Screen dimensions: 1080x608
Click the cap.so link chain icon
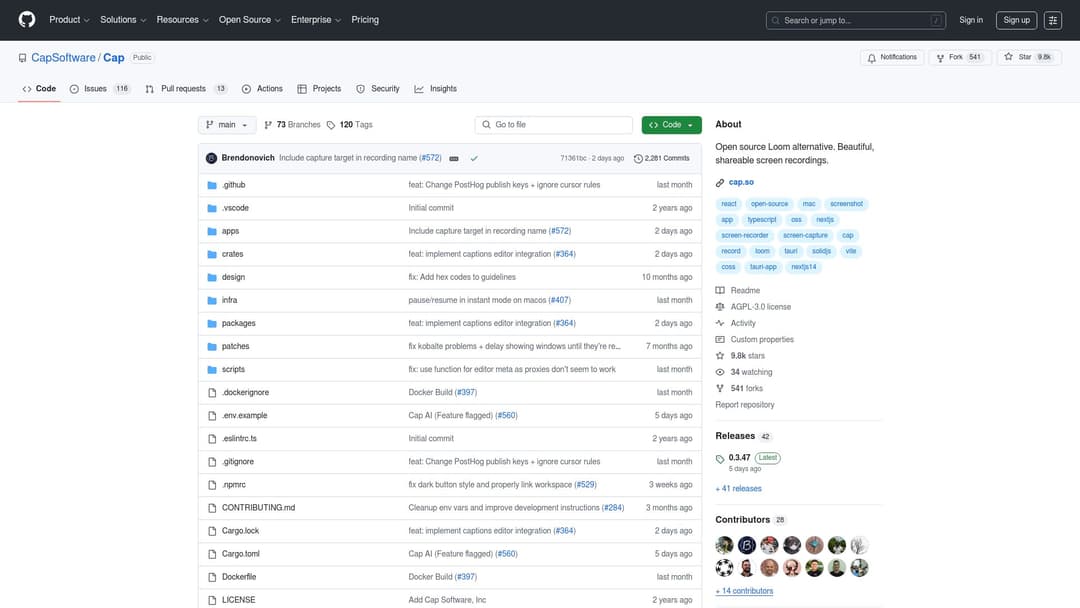click(720, 182)
